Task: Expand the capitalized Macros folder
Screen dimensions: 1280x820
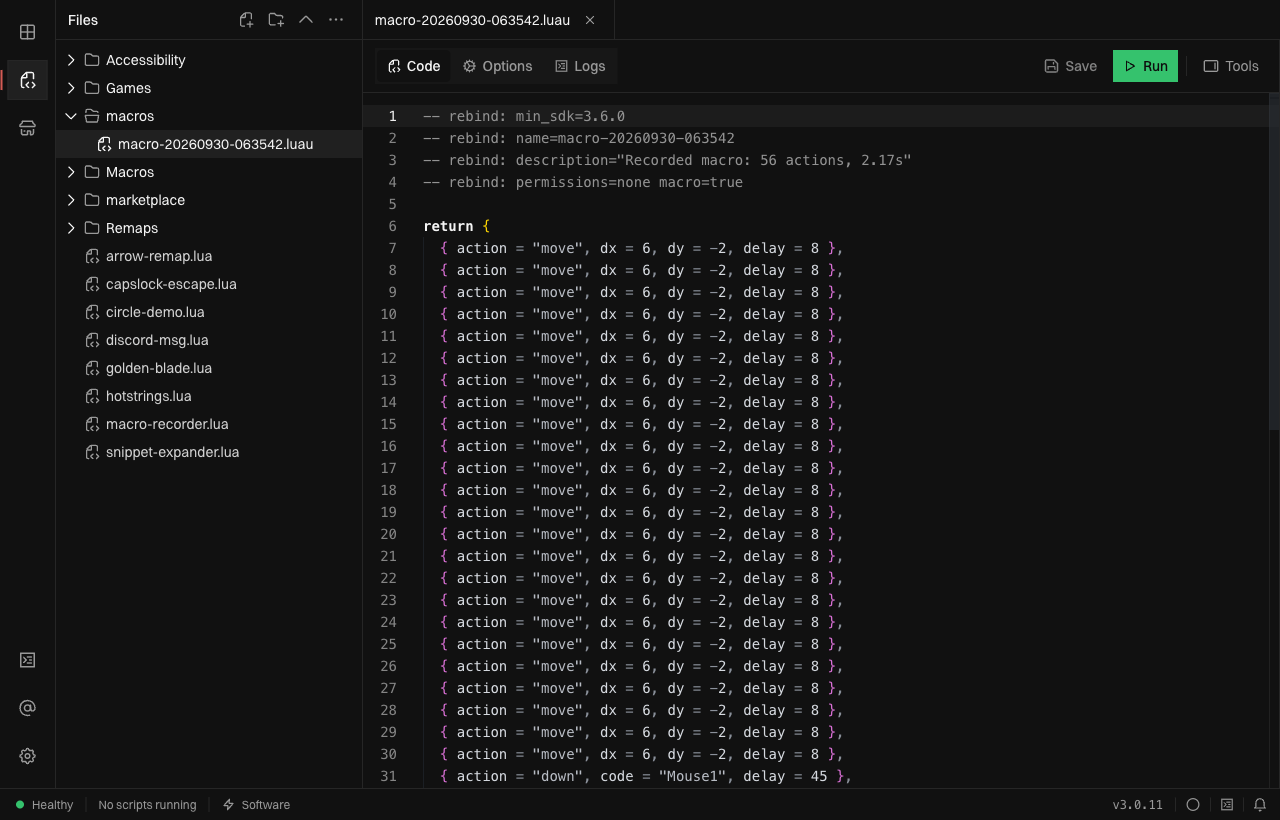Action: tap(209, 172)
